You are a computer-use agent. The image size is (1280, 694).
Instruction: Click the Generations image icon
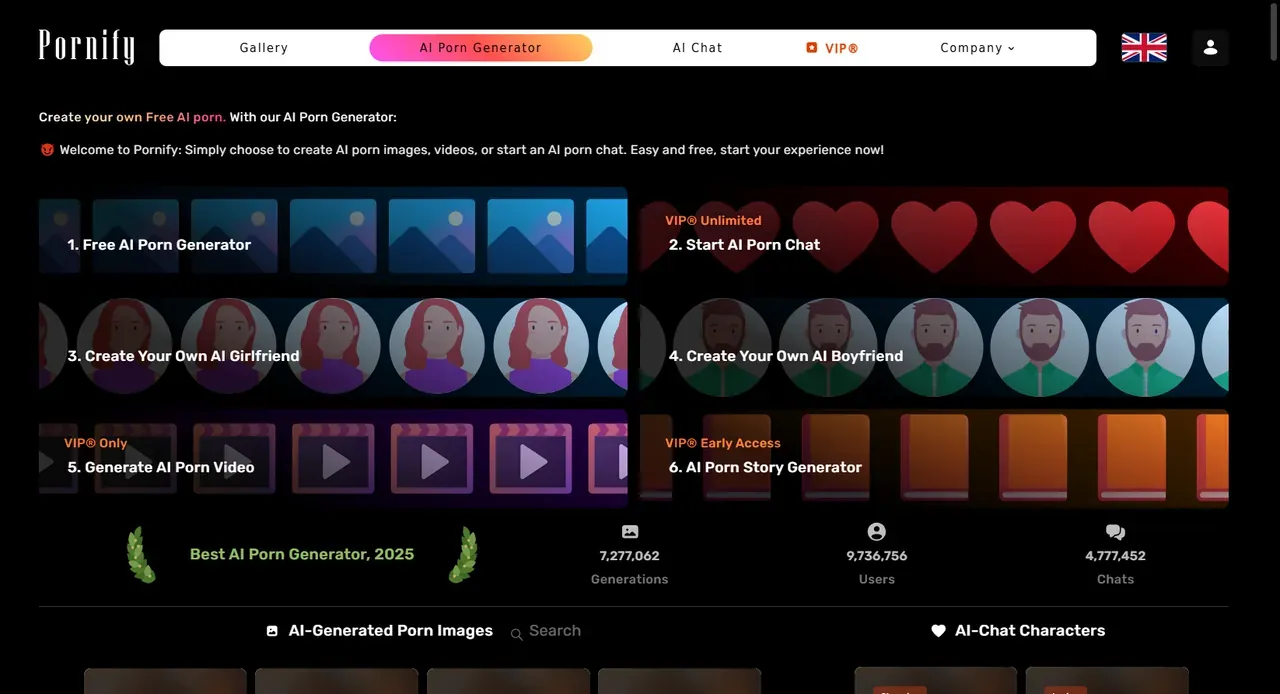pos(630,532)
